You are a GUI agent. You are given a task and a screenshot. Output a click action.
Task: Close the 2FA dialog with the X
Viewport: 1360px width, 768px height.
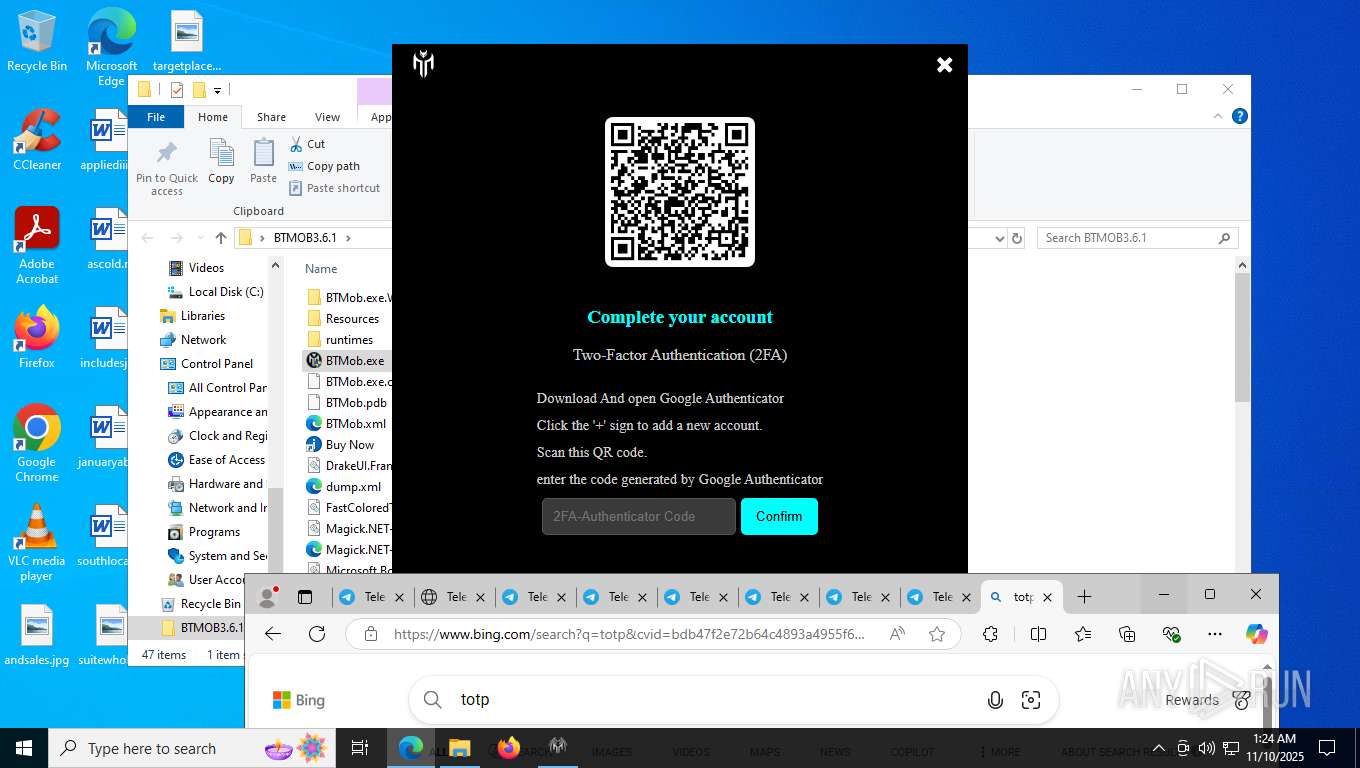pos(944,65)
